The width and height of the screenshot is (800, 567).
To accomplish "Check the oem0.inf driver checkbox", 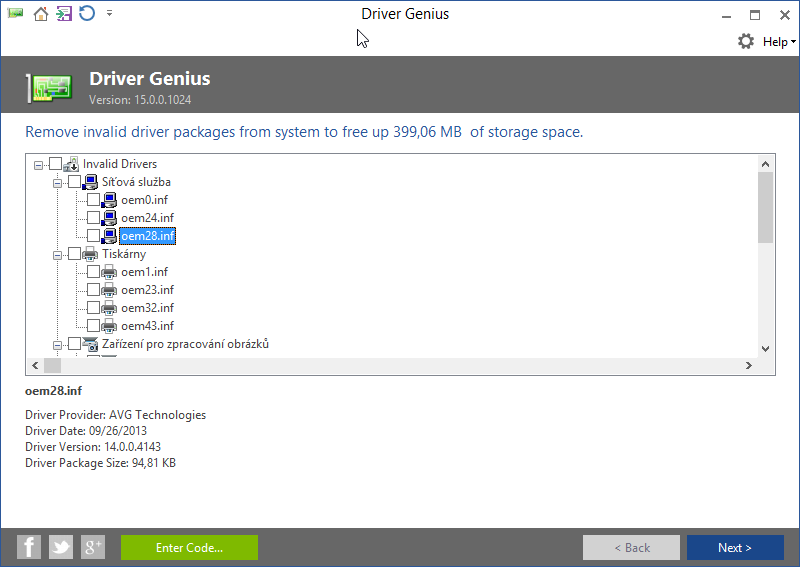I will click(93, 200).
